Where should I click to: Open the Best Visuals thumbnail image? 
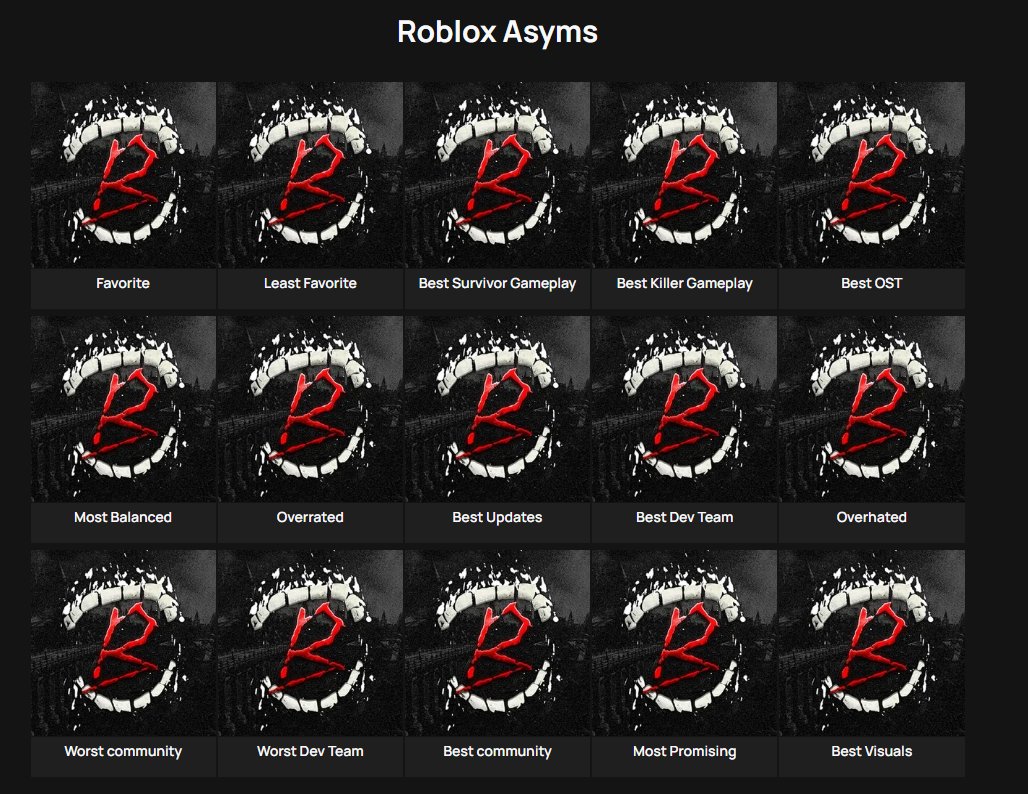[871, 643]
